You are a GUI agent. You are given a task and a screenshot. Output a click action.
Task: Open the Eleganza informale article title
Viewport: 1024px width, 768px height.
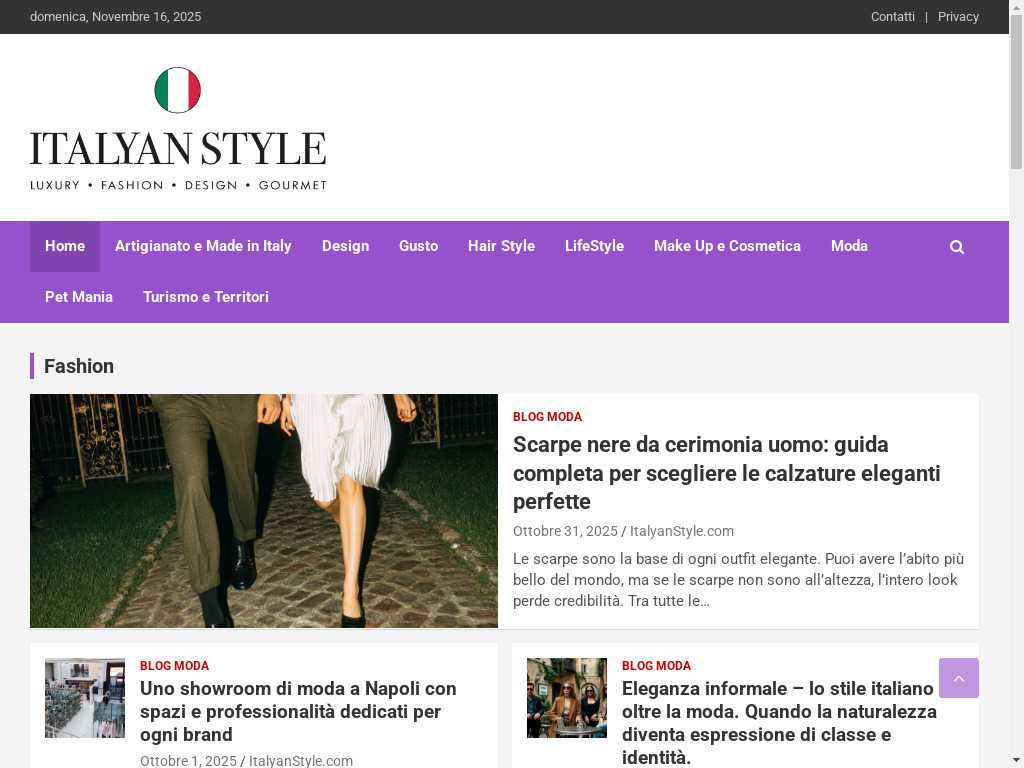779,722
